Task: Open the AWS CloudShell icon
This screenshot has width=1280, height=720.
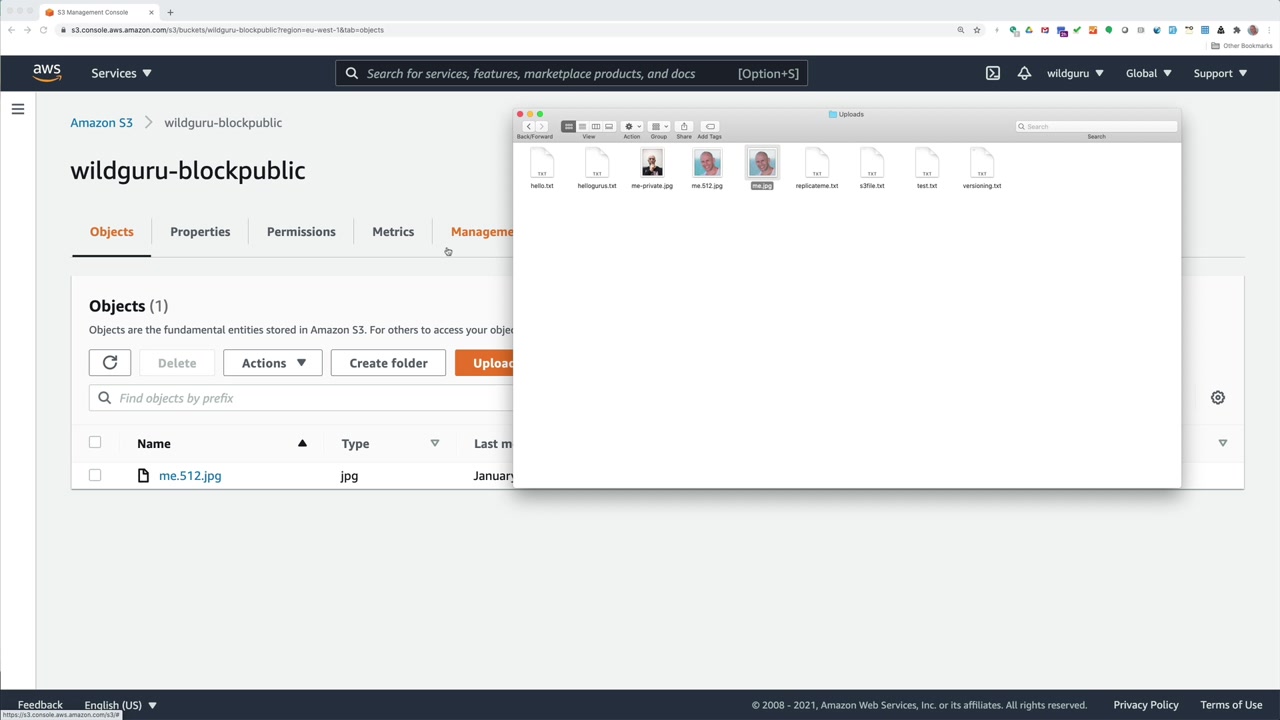Action: pyautogui.click(x=992, y=73)
